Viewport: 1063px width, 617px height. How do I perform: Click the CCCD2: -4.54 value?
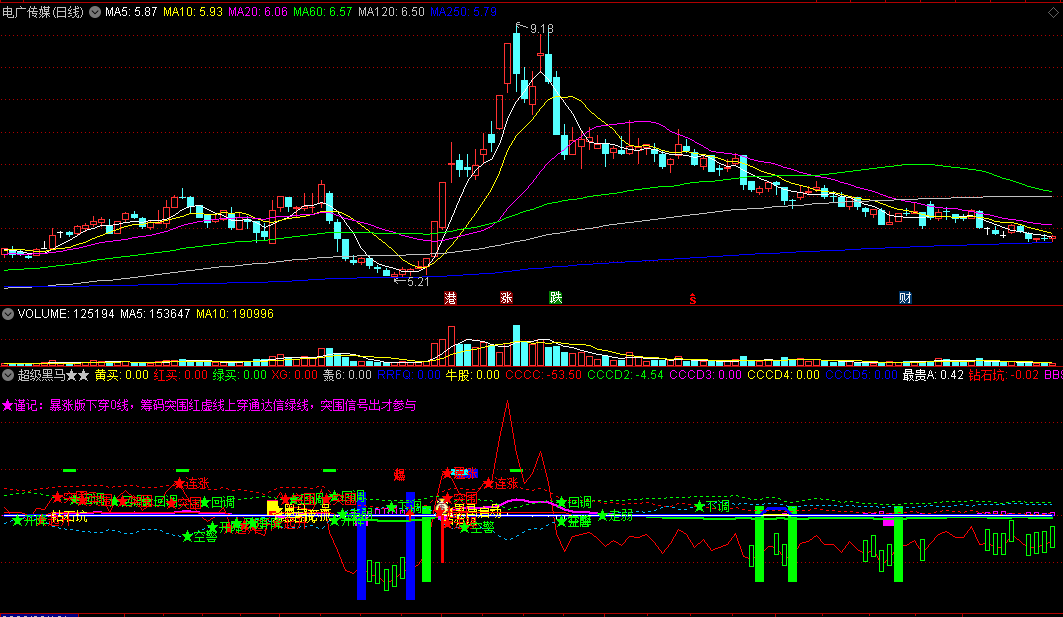(x=625, y=375)
